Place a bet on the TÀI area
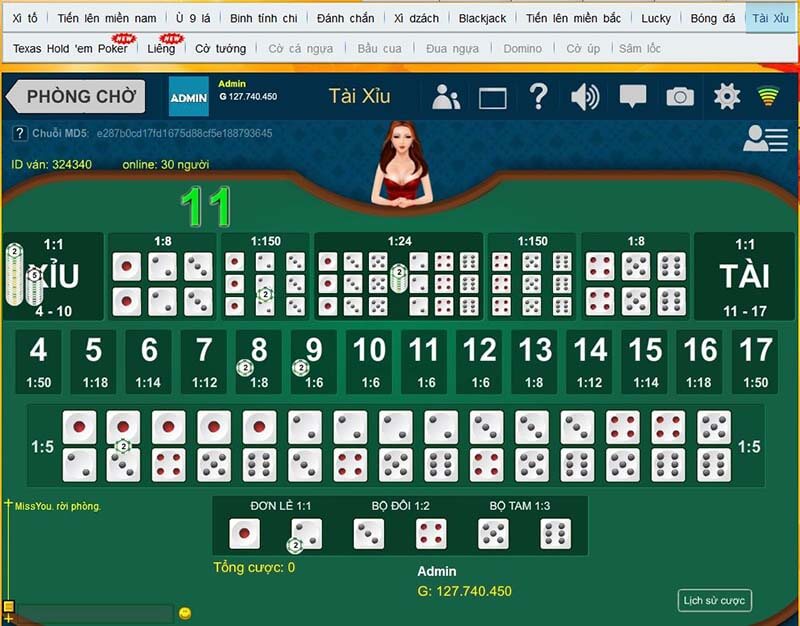The image size is (800, 626). (x=738, y=274)
